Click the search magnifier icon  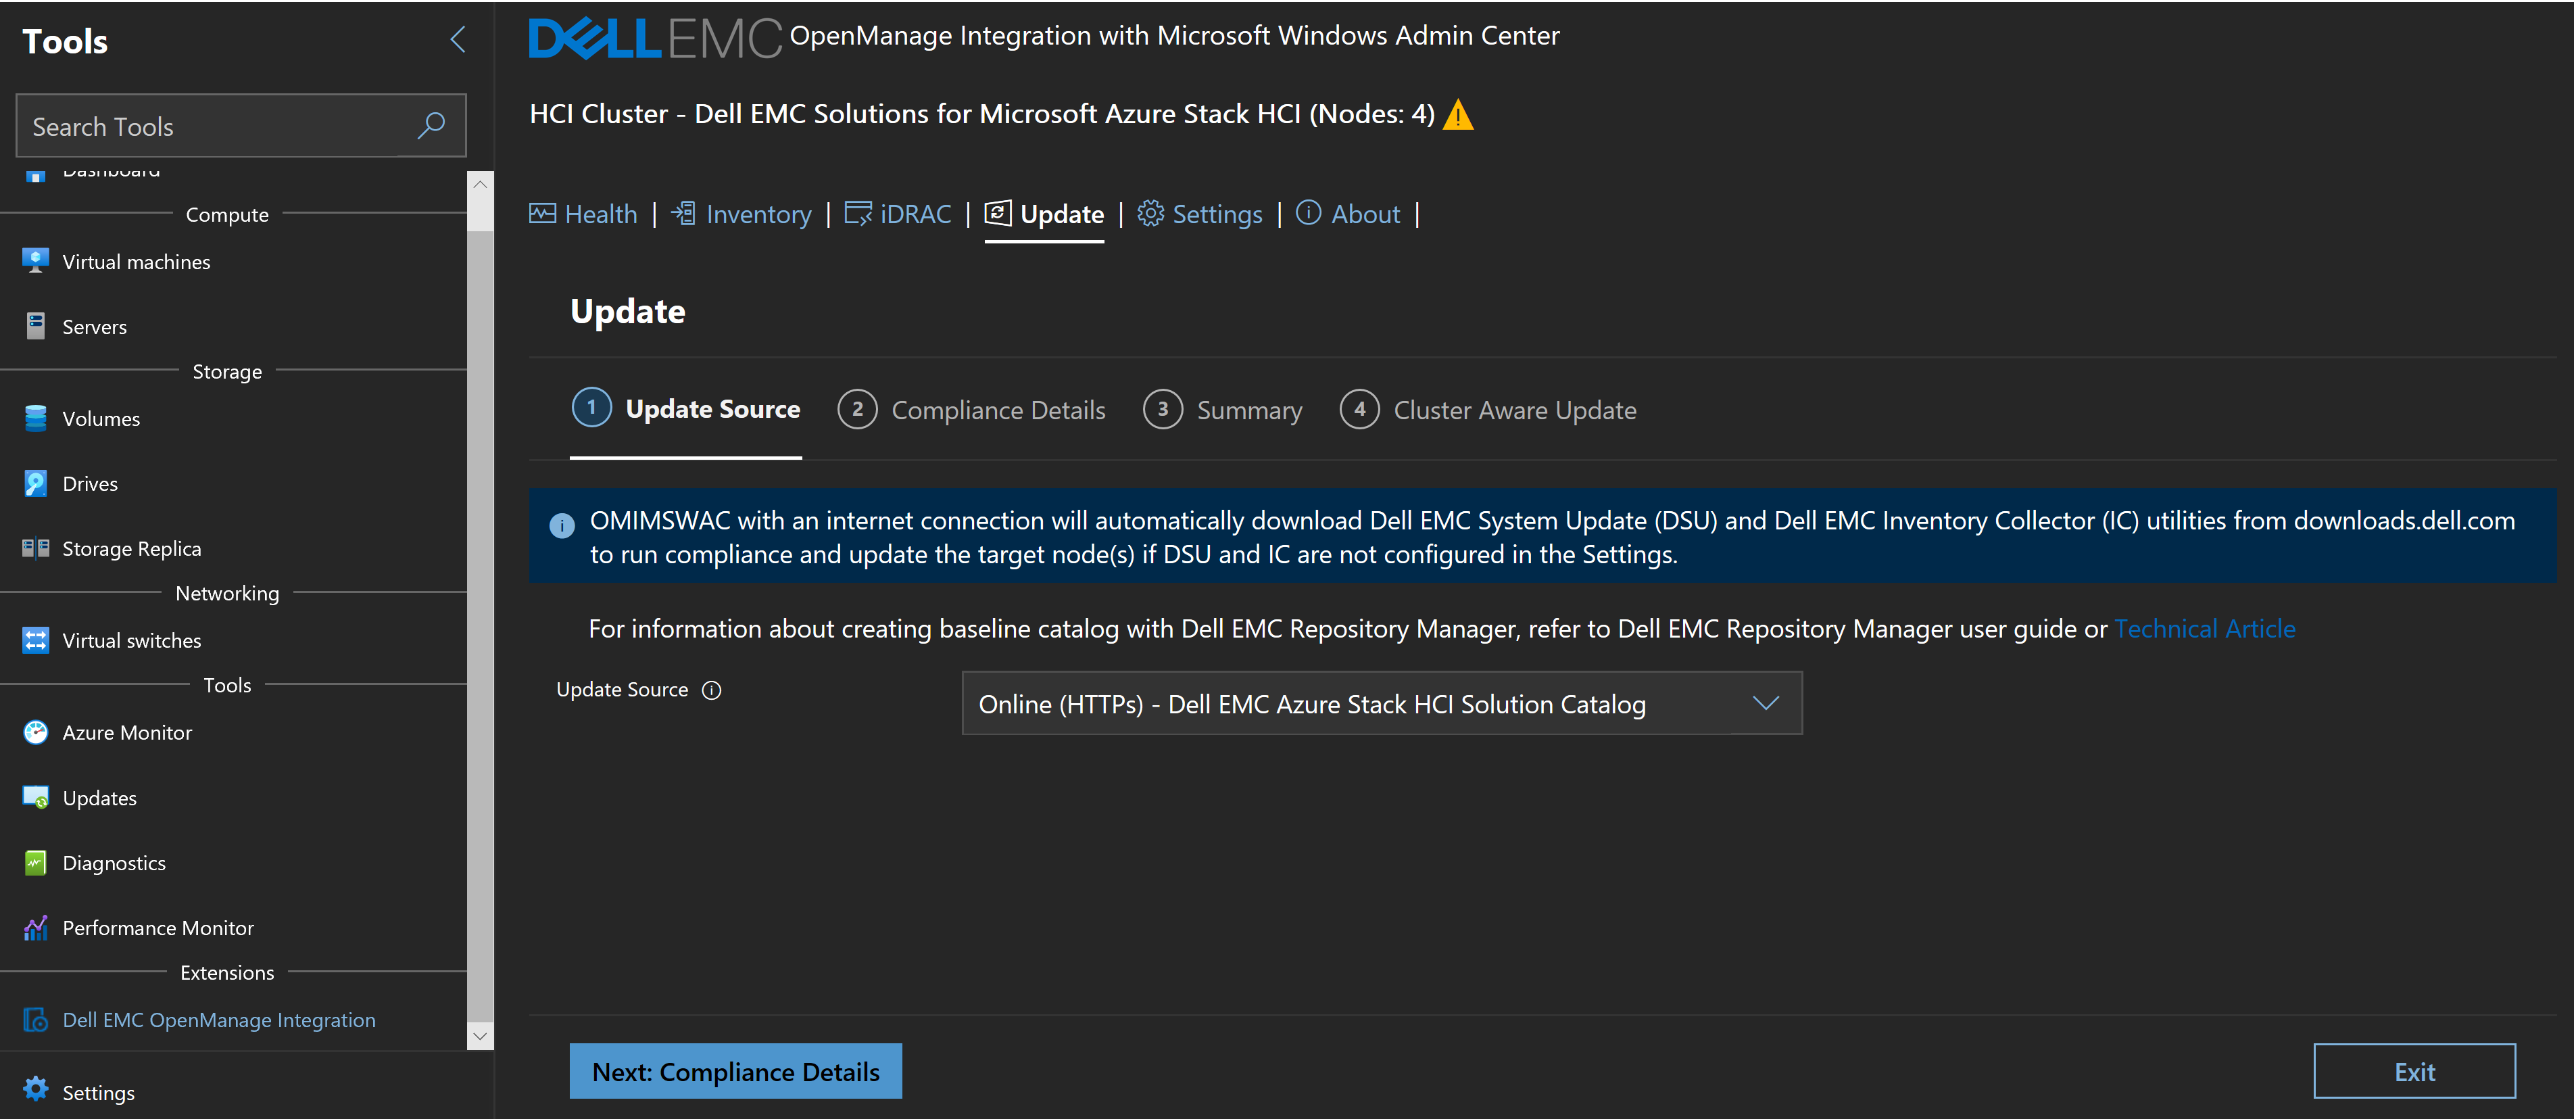click(431, 126)
